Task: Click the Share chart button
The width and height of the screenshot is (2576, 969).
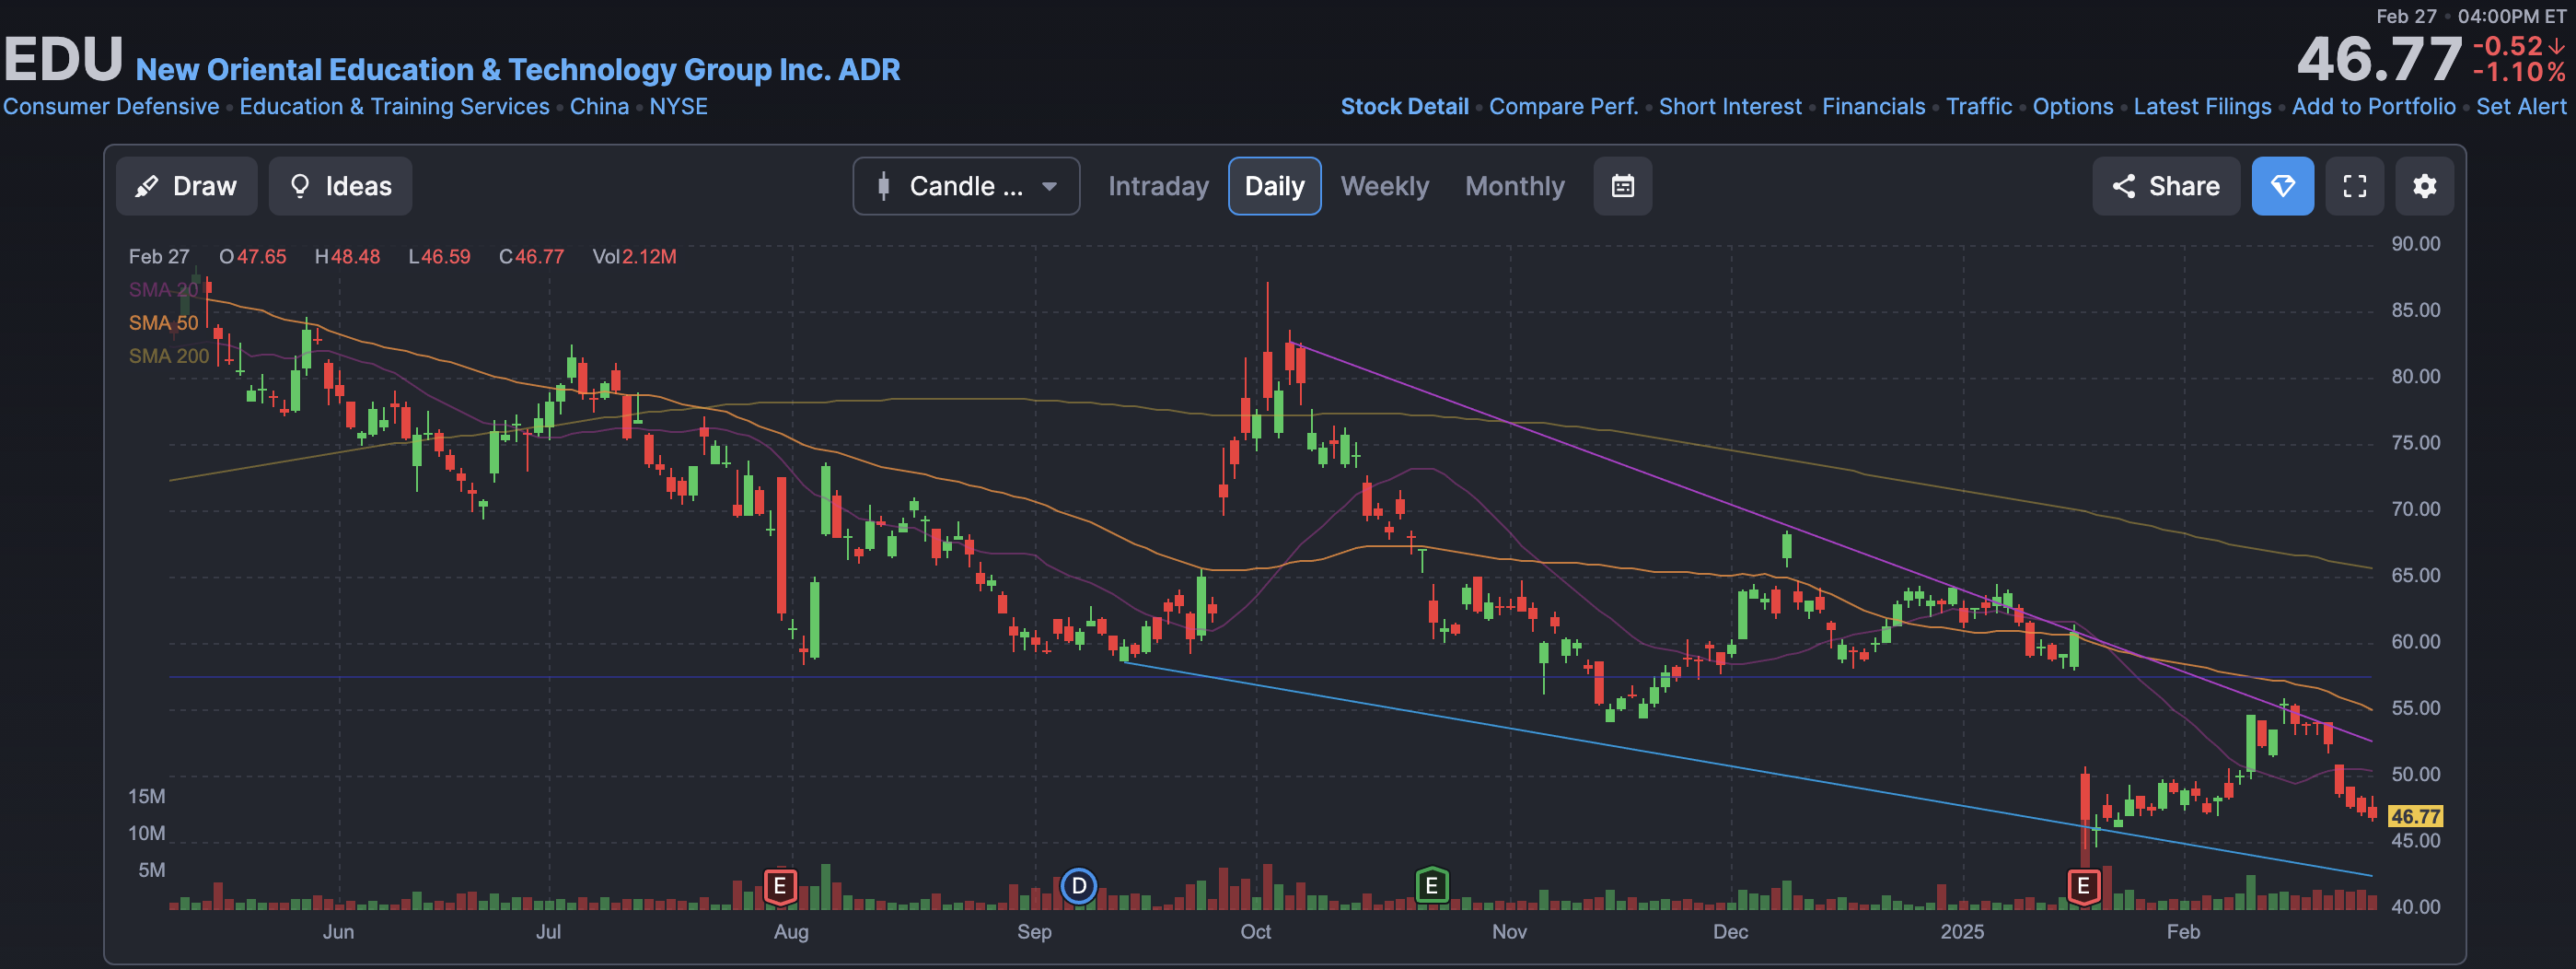Action: pyautogui.click(x=2166, y=186)
